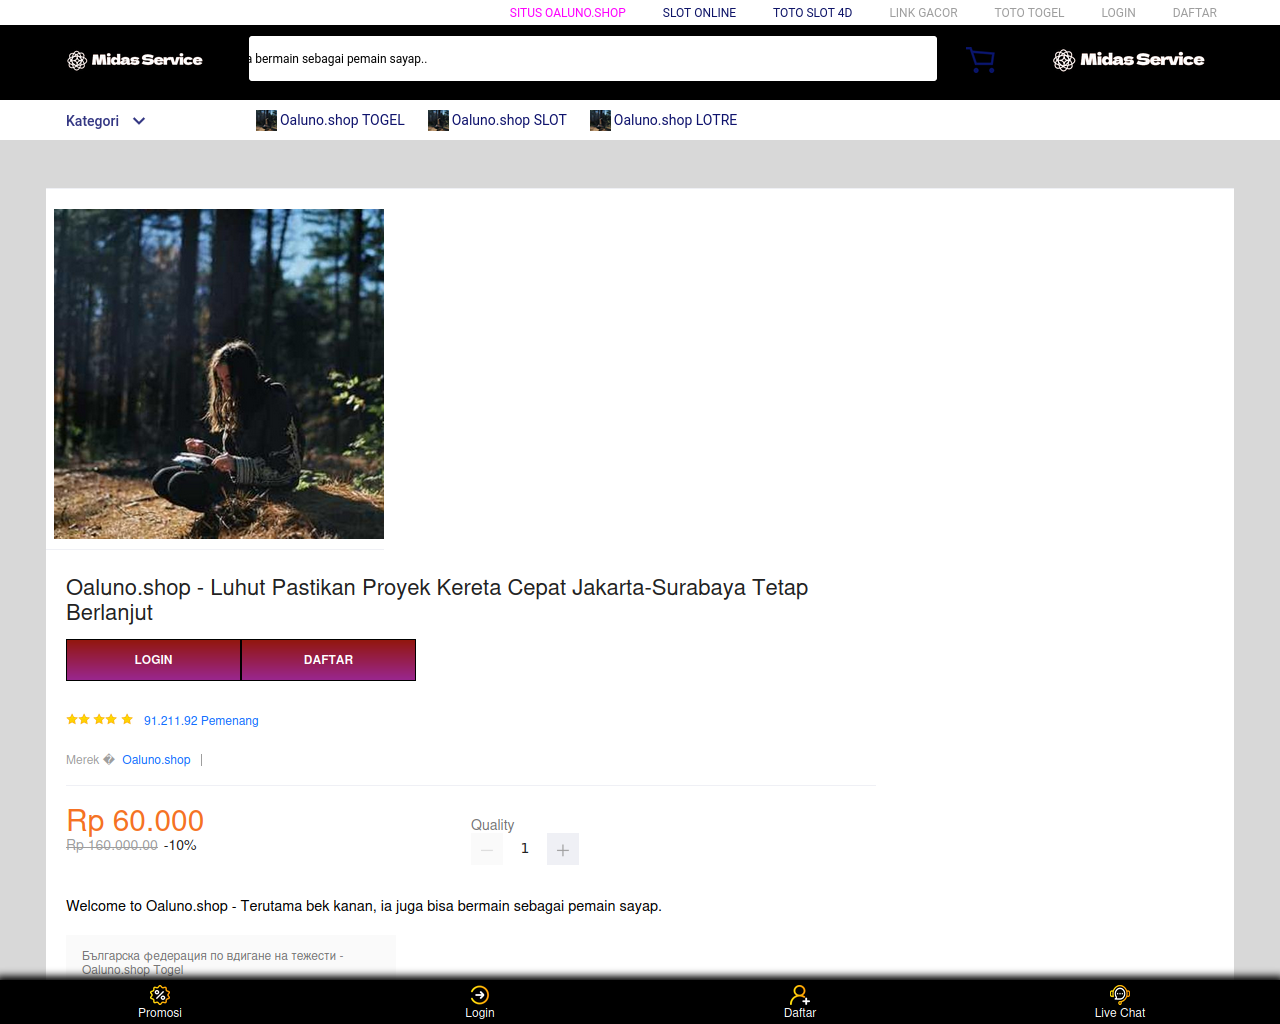This screenshot has height=1024, width=1280.
Task: Click the struck-through Rp 160.000.00 price
Action: tap(112, 846)
